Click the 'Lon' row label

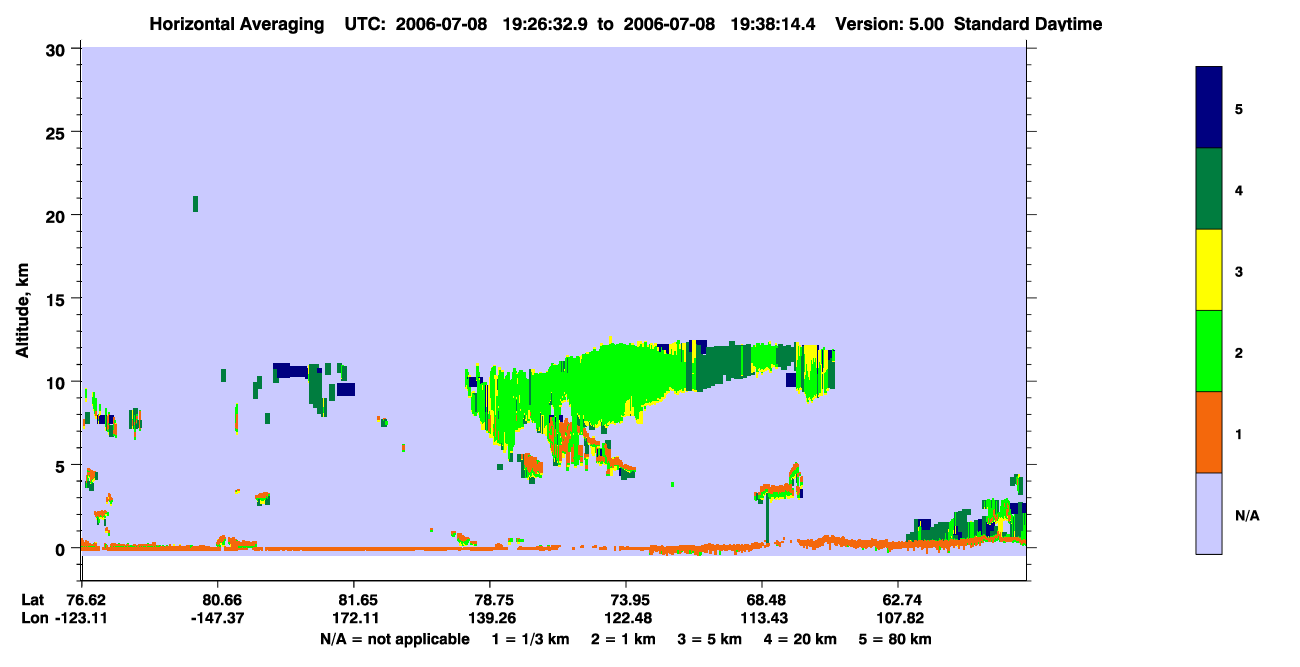[33, 618]
